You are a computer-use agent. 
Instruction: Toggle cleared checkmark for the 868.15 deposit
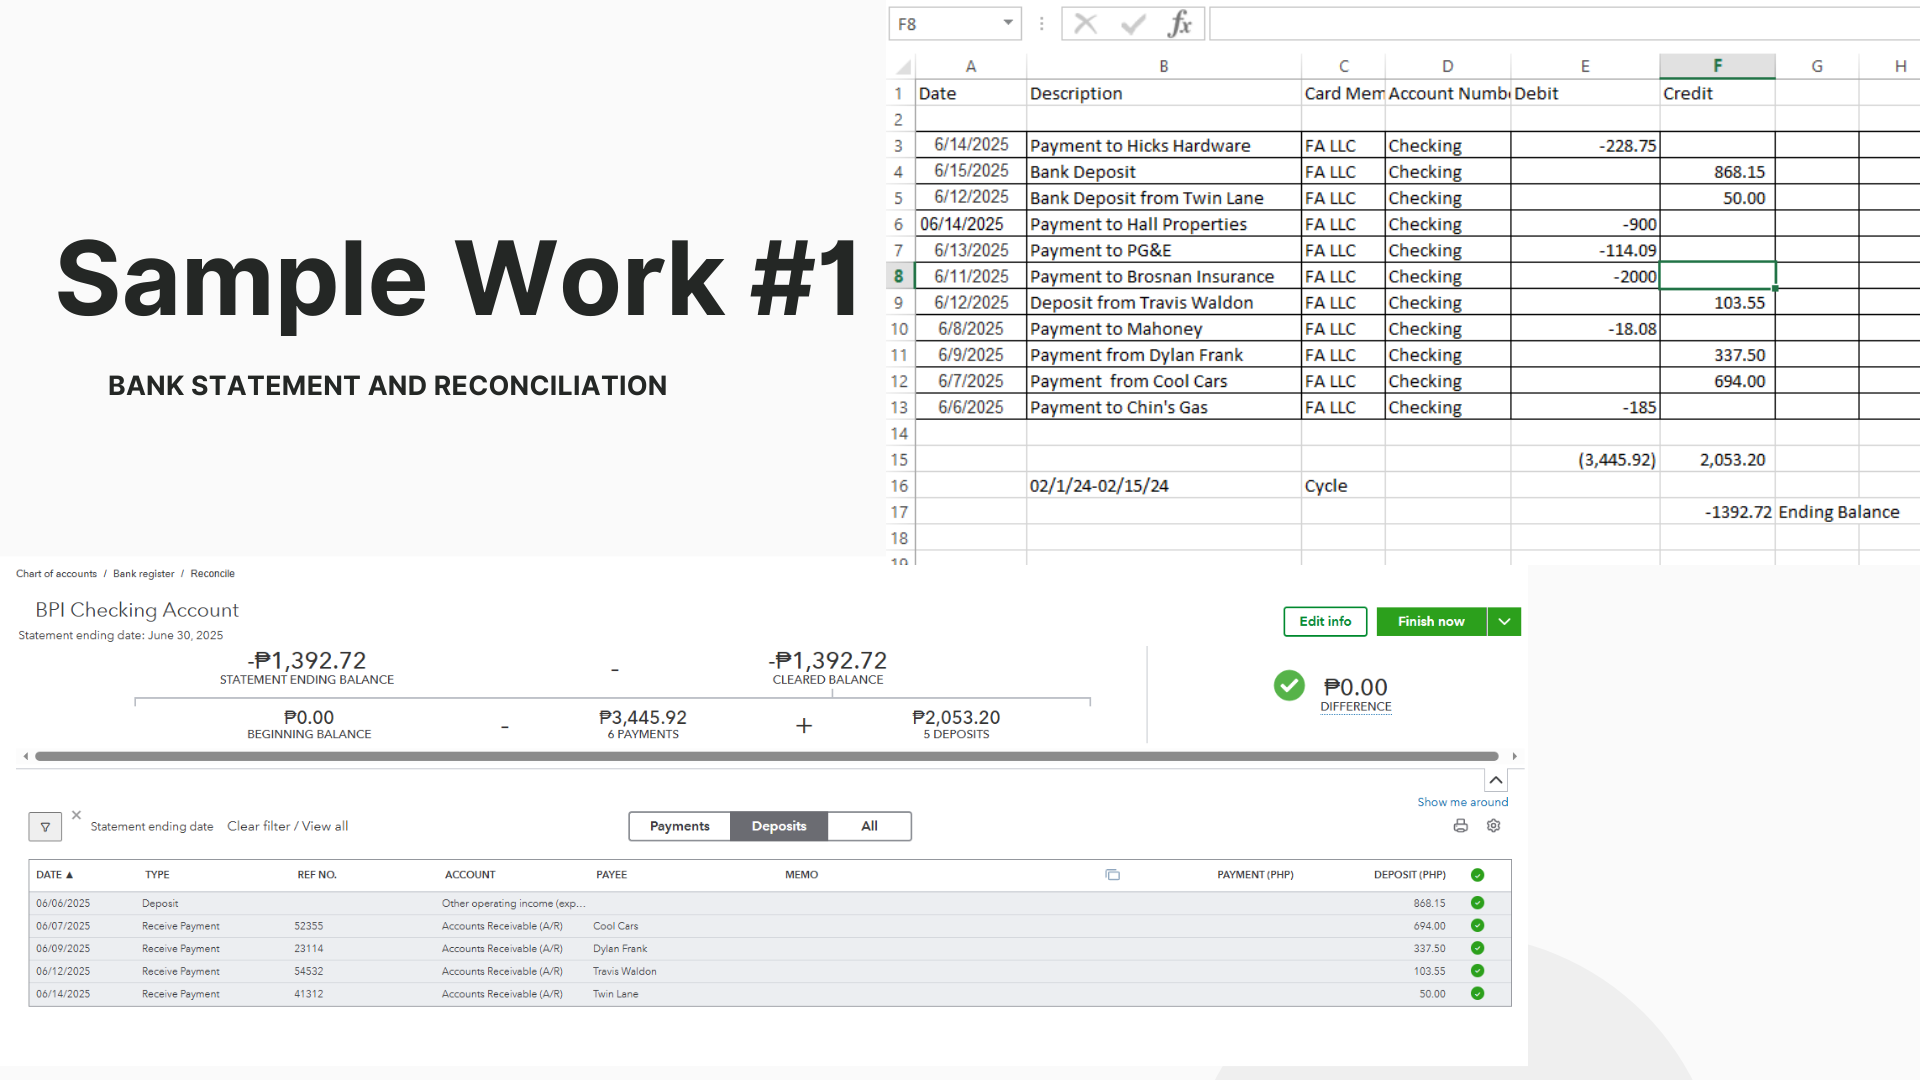pos(1477,903)
